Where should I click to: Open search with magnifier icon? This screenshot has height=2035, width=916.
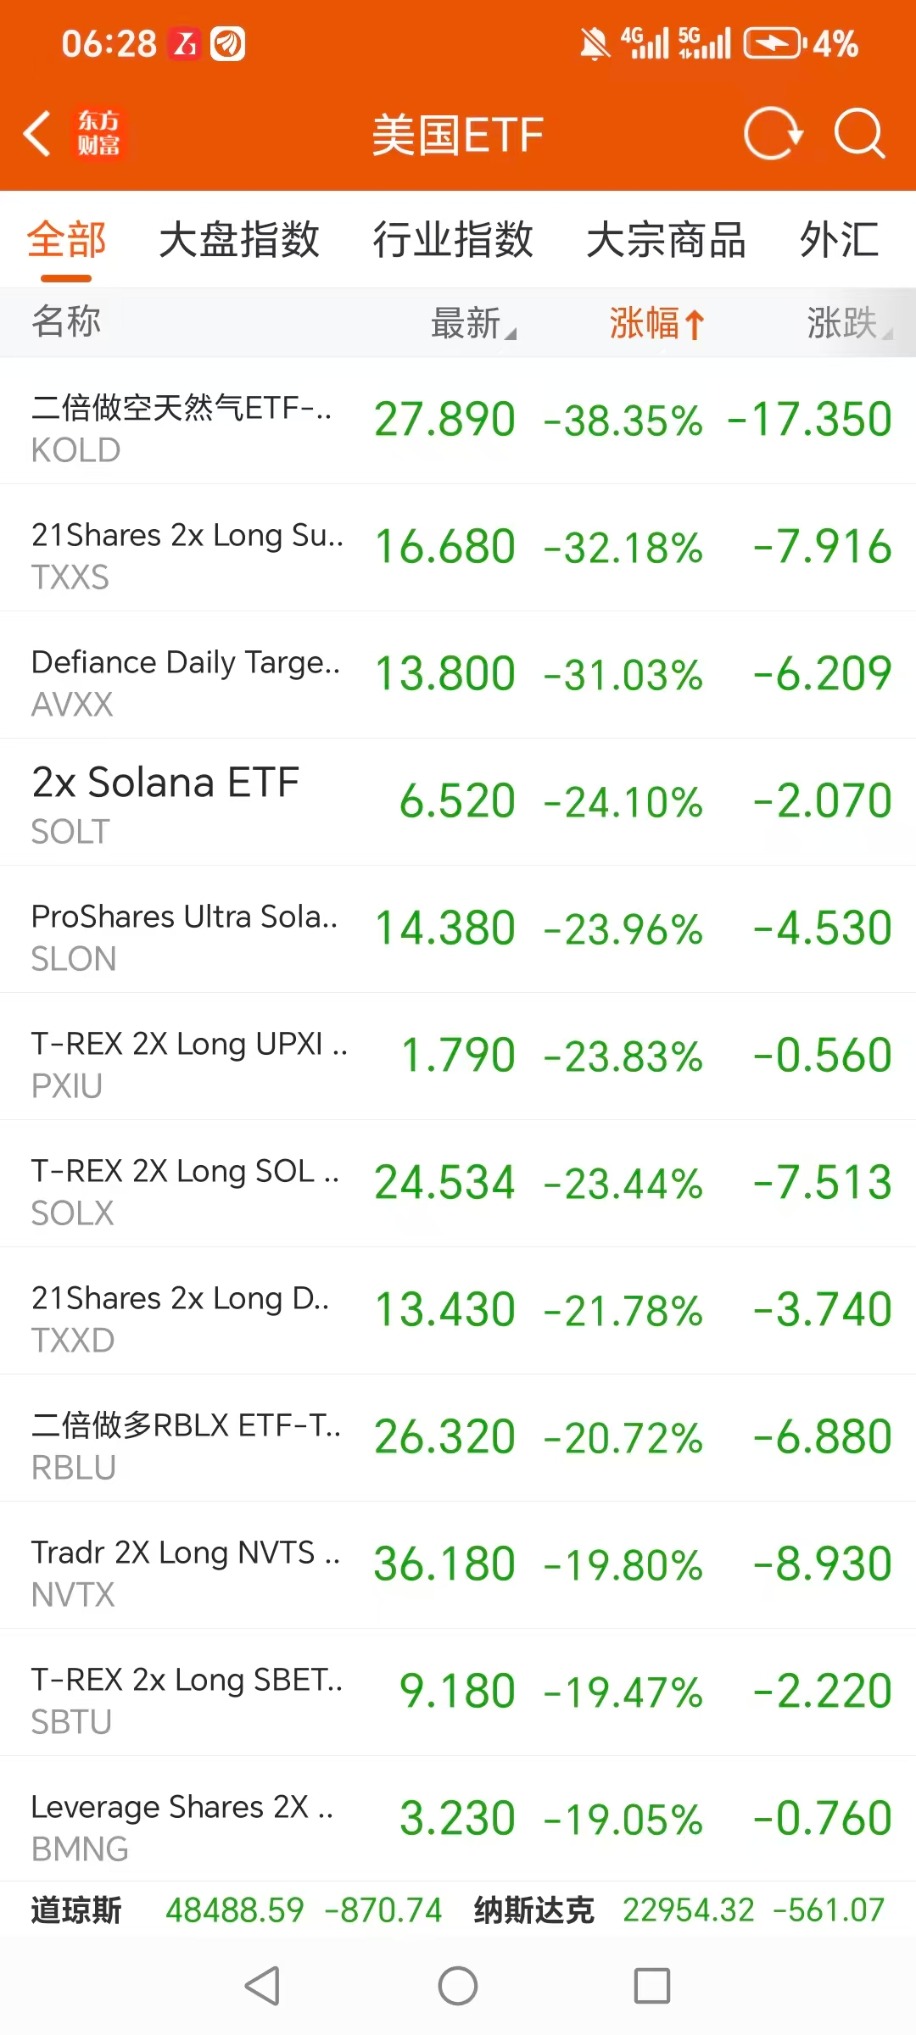(x=859, y=134)
